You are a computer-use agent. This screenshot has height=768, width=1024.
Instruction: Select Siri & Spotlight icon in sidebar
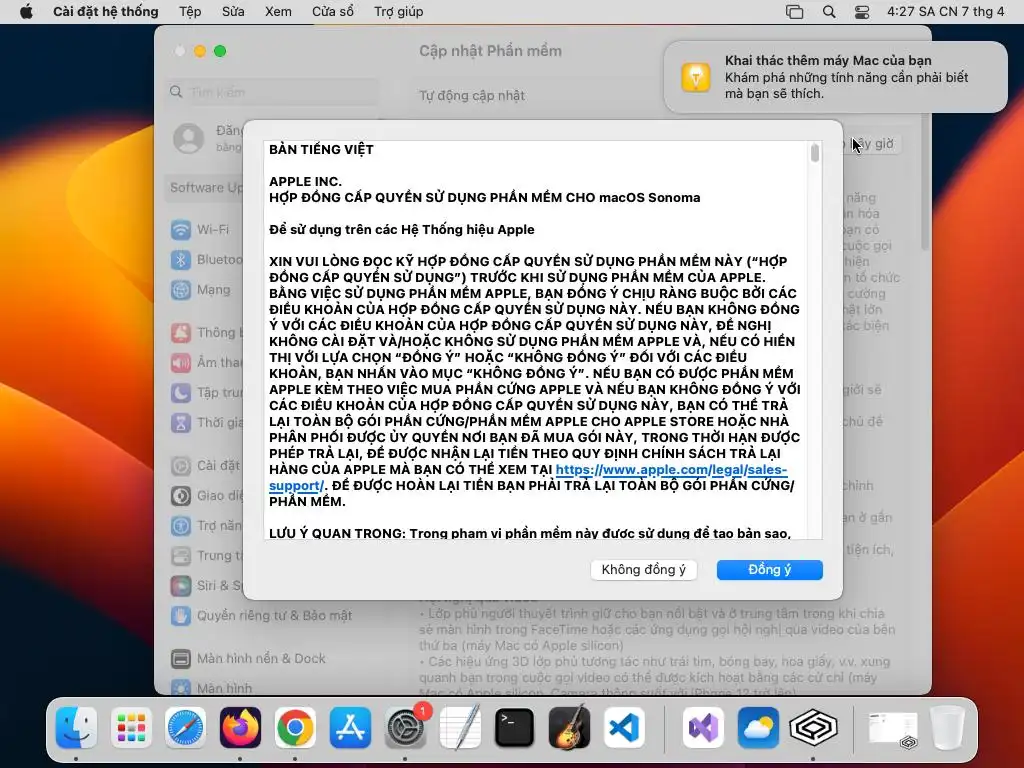pyautogui.click(x=181, y=586)
